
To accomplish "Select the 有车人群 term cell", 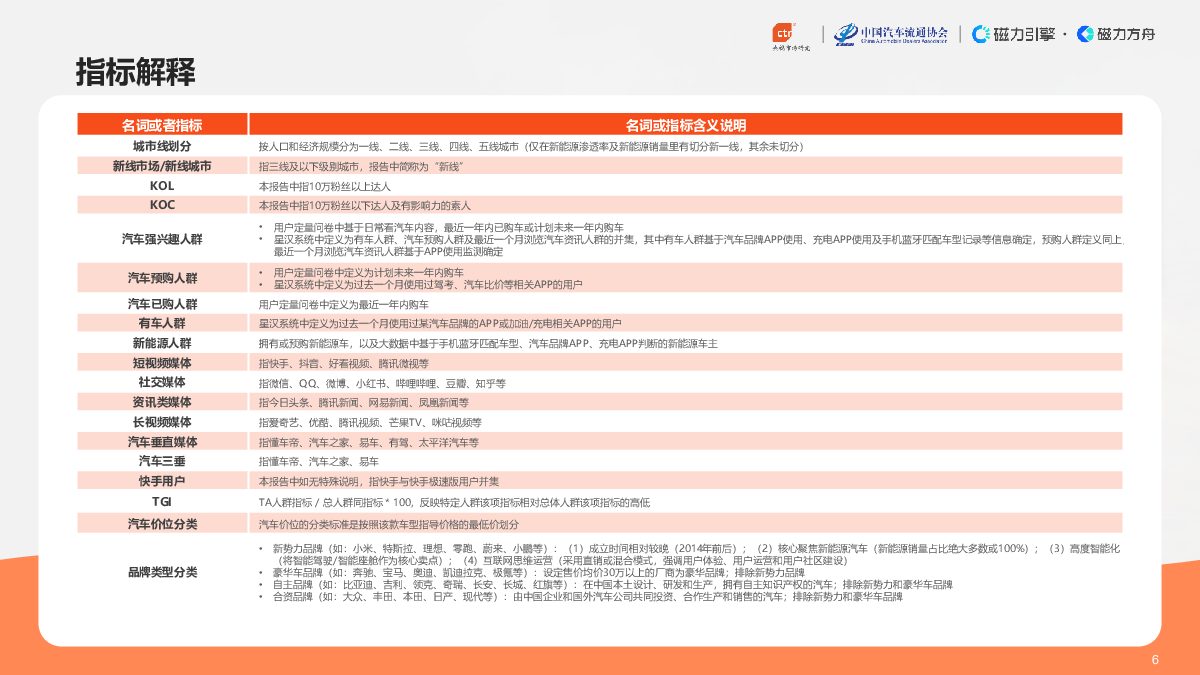I will tap(162, 323).
